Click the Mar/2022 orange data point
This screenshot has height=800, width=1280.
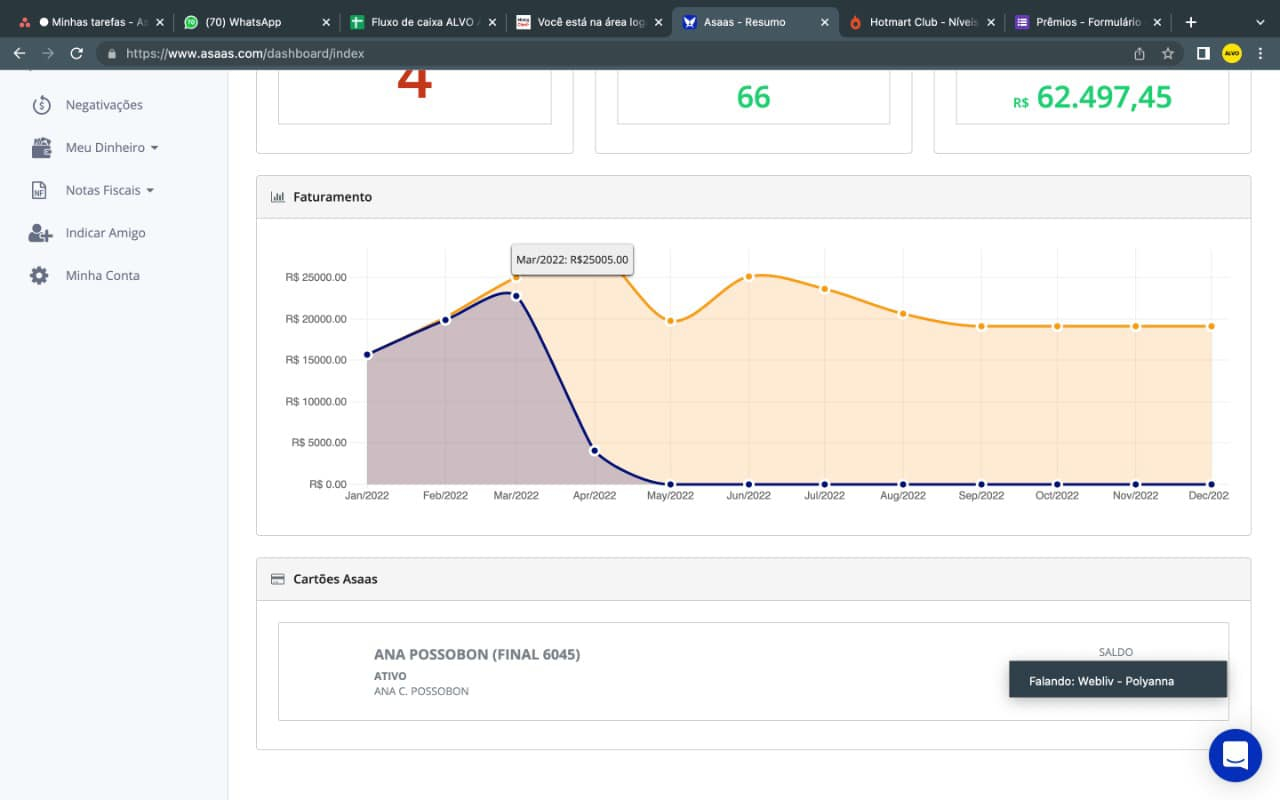tap(517, 277)
